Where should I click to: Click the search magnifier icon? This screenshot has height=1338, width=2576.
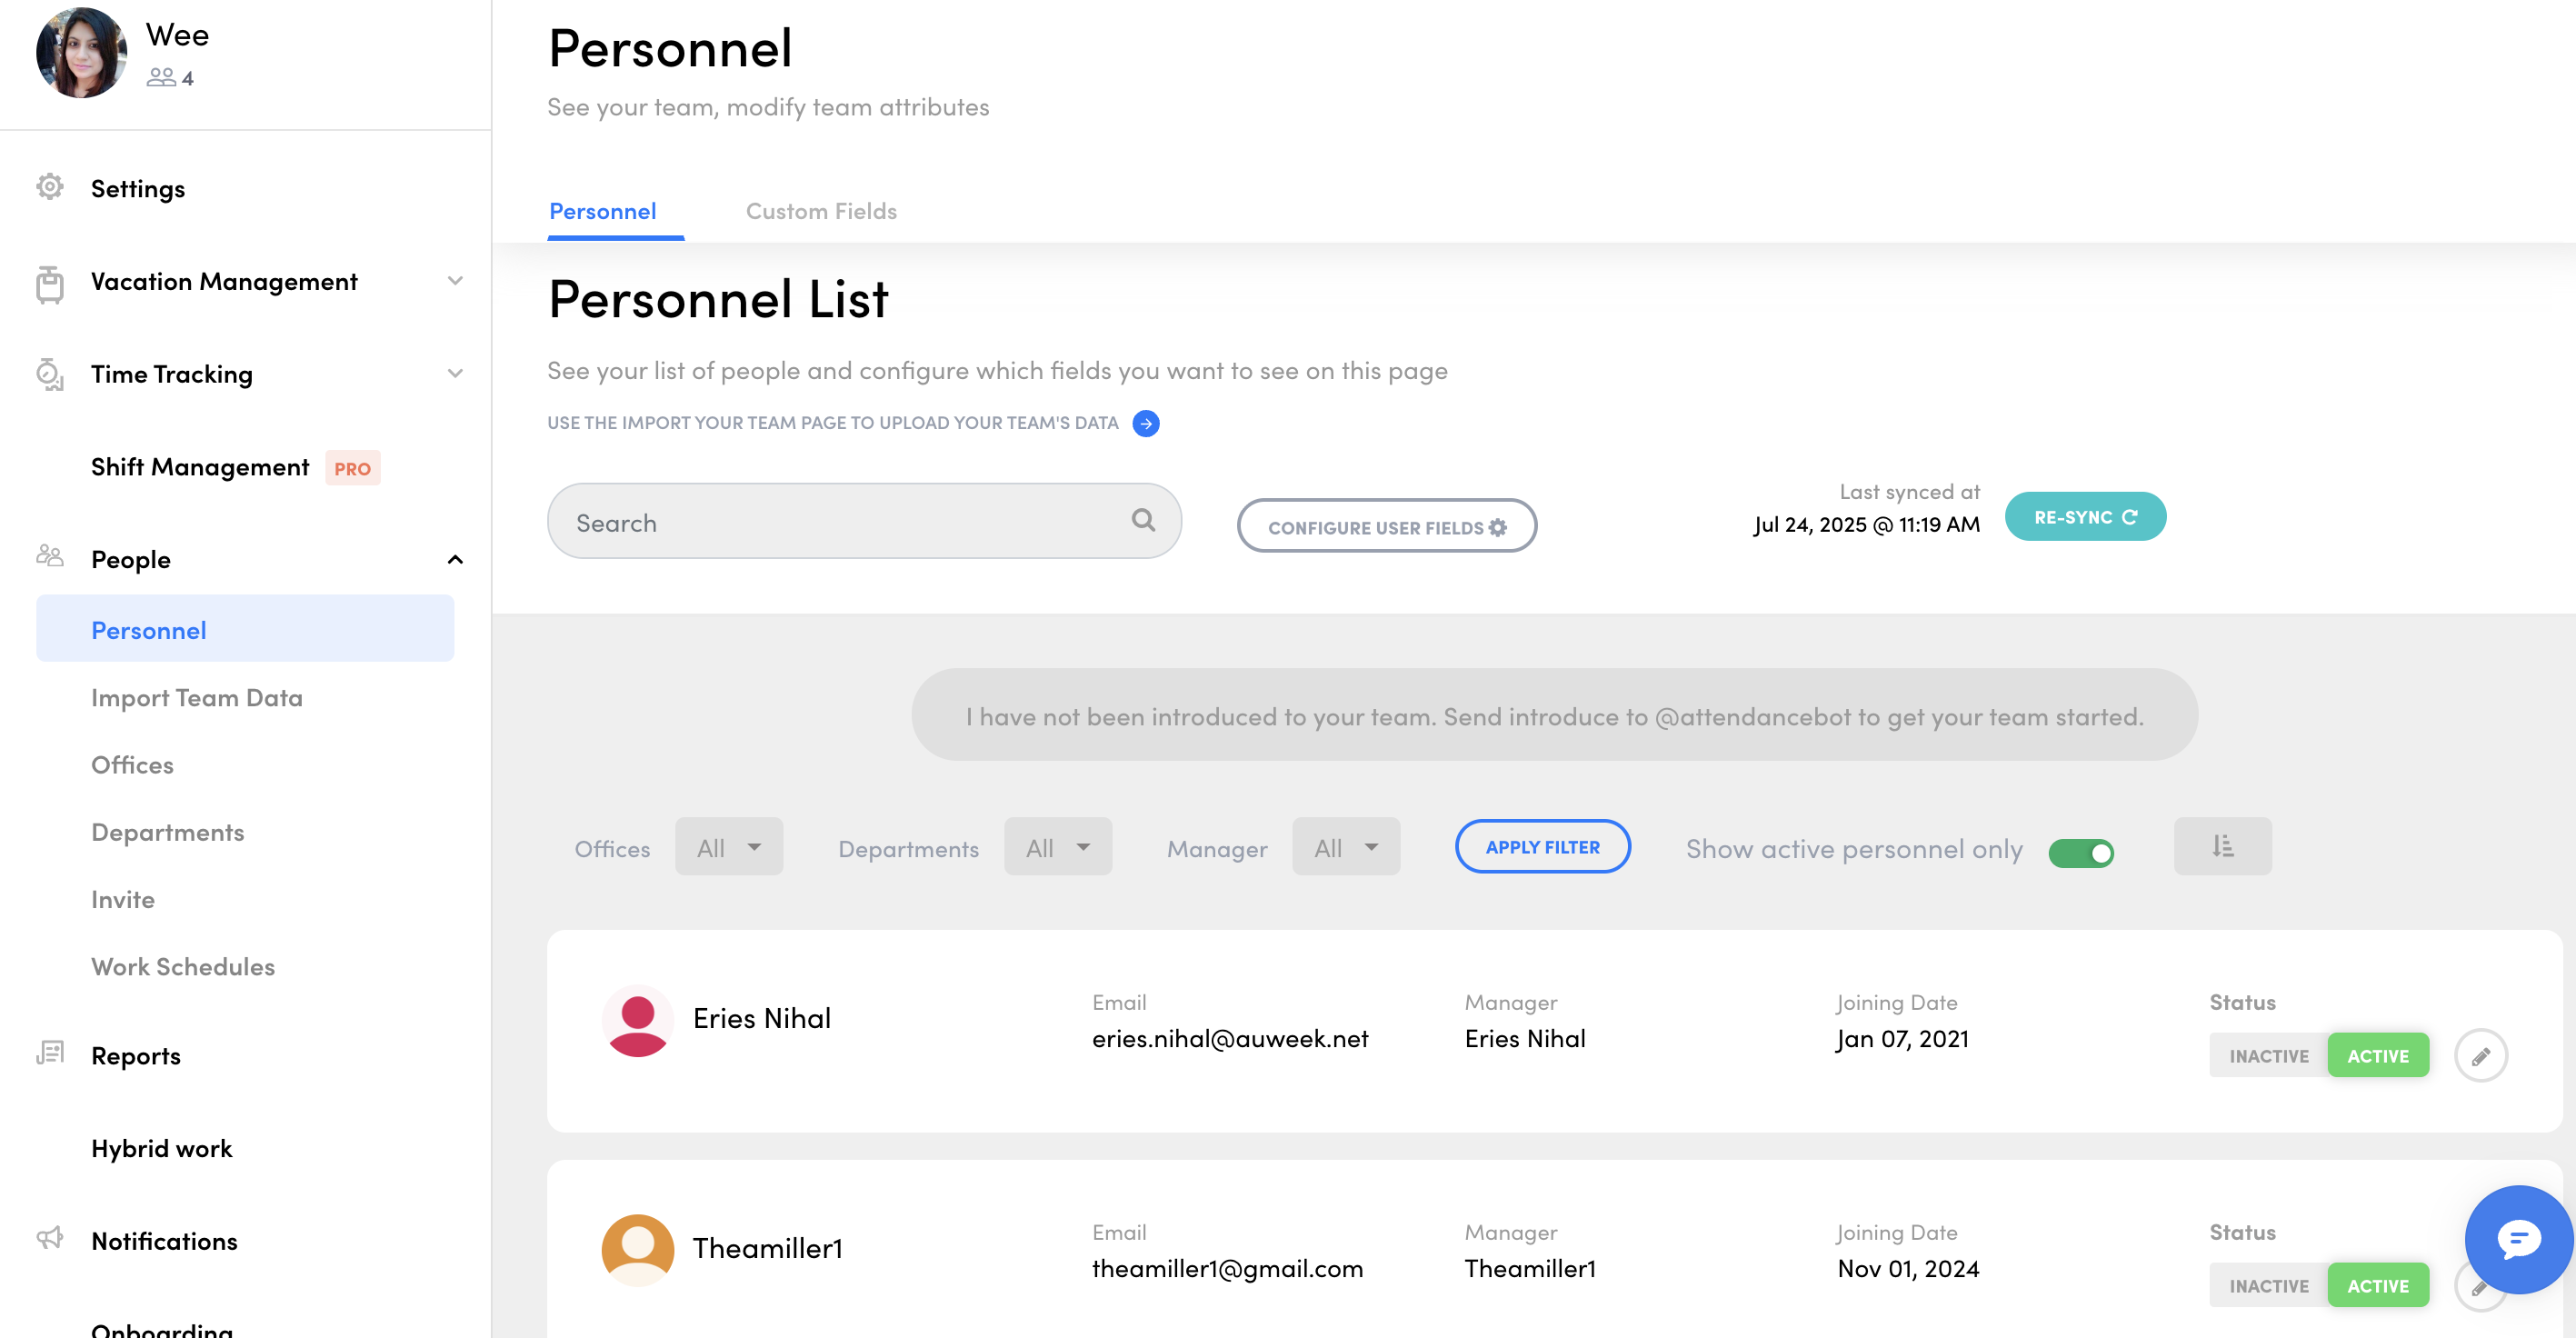(1143, 520)
